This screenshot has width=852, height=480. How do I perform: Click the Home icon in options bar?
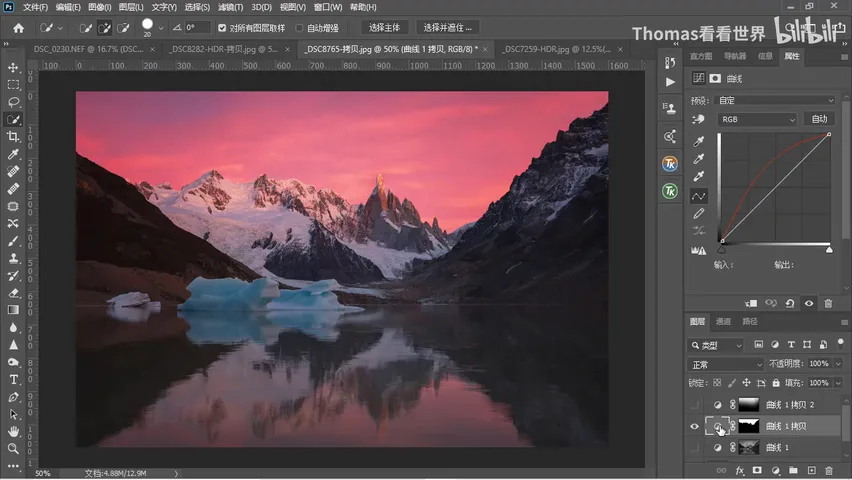tap(18, 28)
